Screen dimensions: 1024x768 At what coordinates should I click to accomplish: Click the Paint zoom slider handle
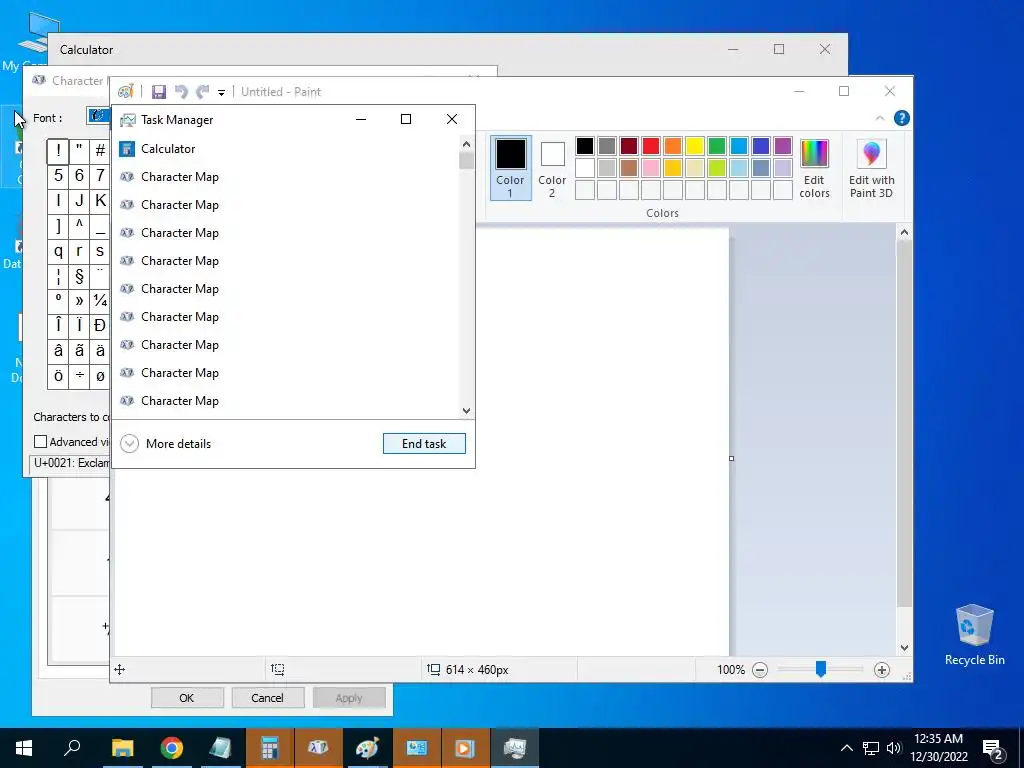[x=821, y=669]
